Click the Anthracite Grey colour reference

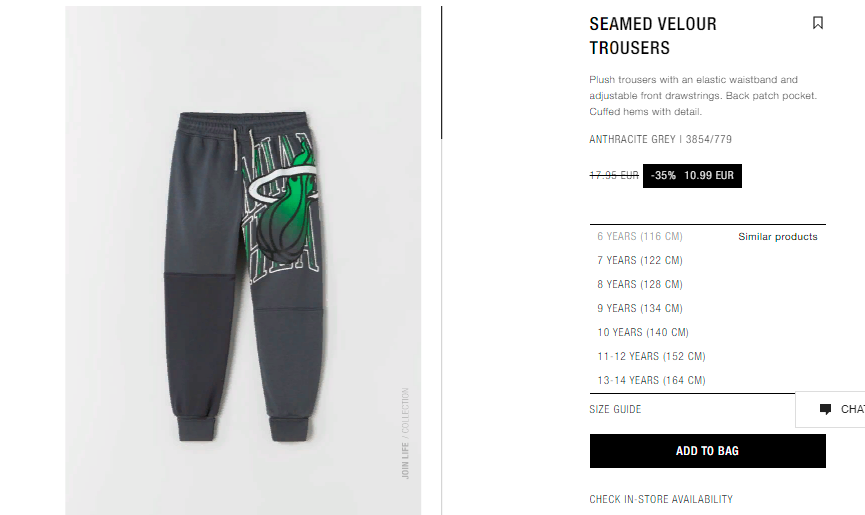click(660, 140)
